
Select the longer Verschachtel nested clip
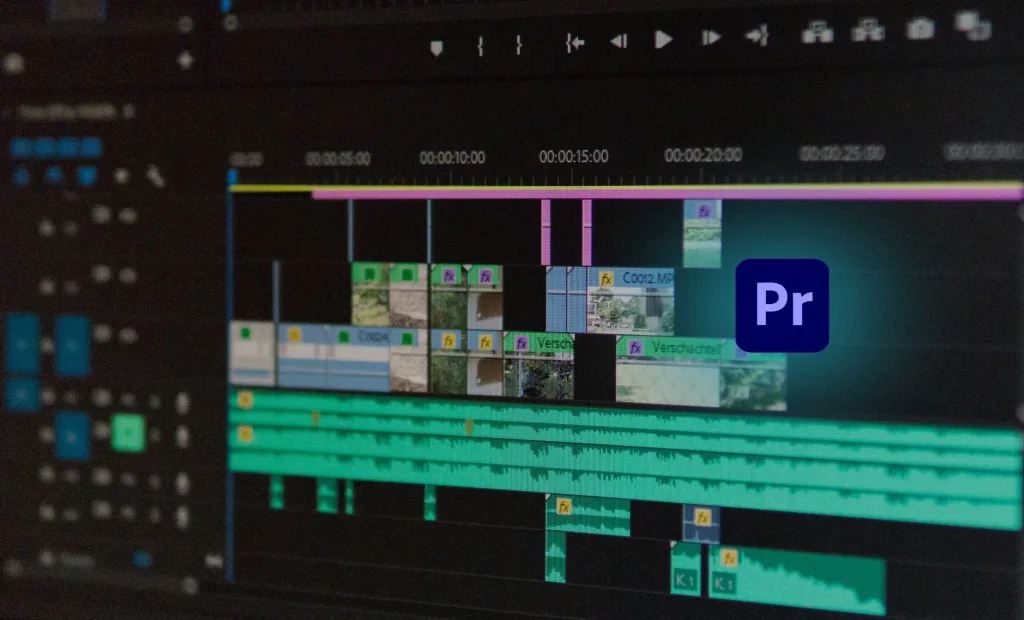pos(669,372)
